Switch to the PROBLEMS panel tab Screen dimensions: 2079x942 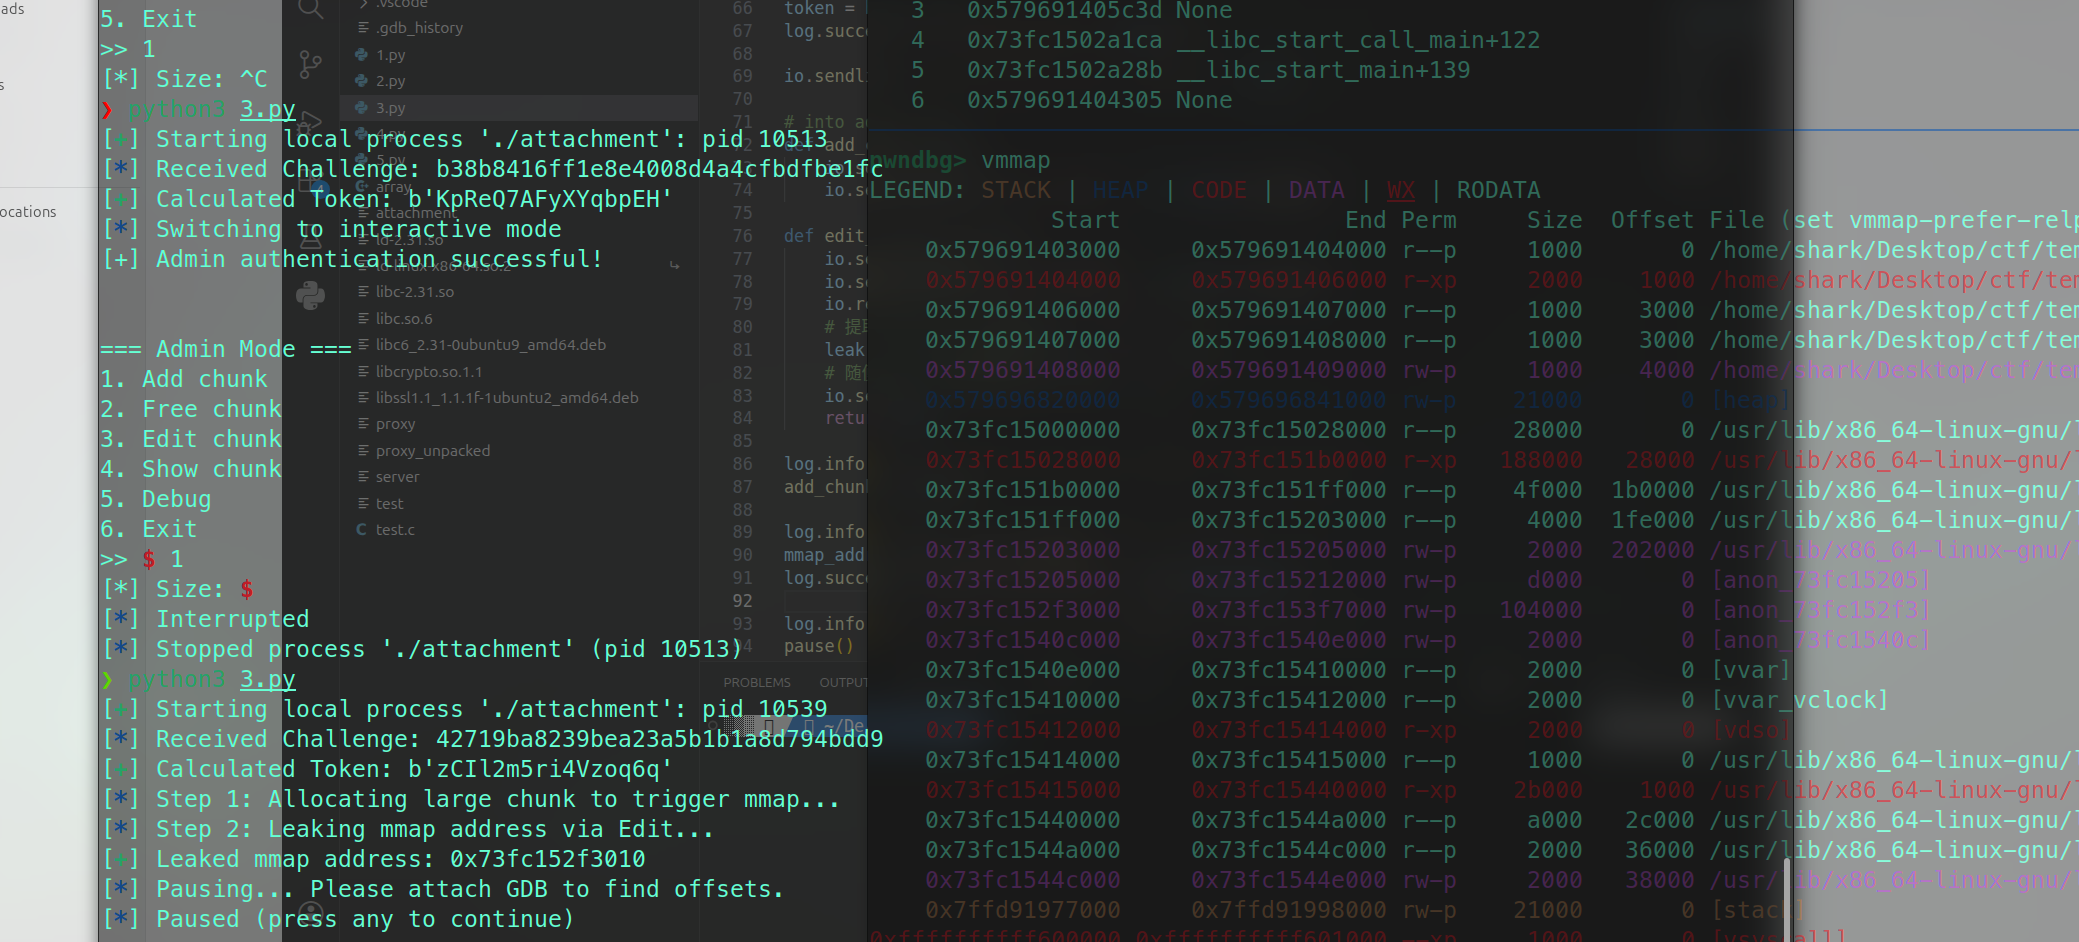point(757,683)
